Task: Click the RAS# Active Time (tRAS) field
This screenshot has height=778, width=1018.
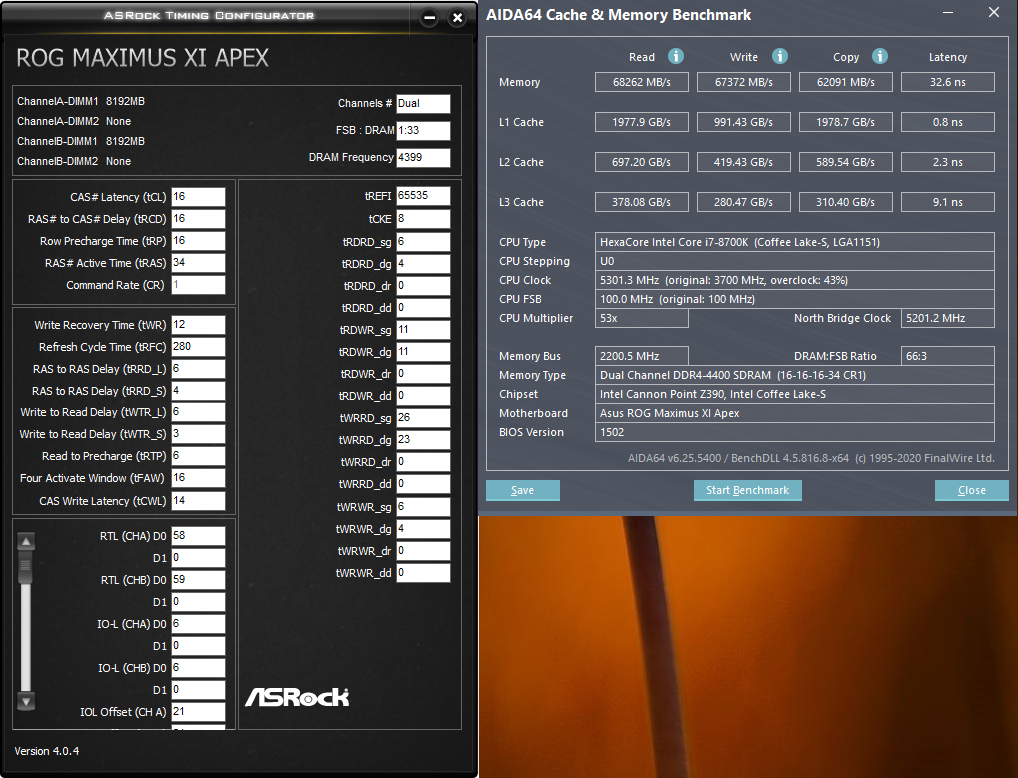Action: coord(198,263)
